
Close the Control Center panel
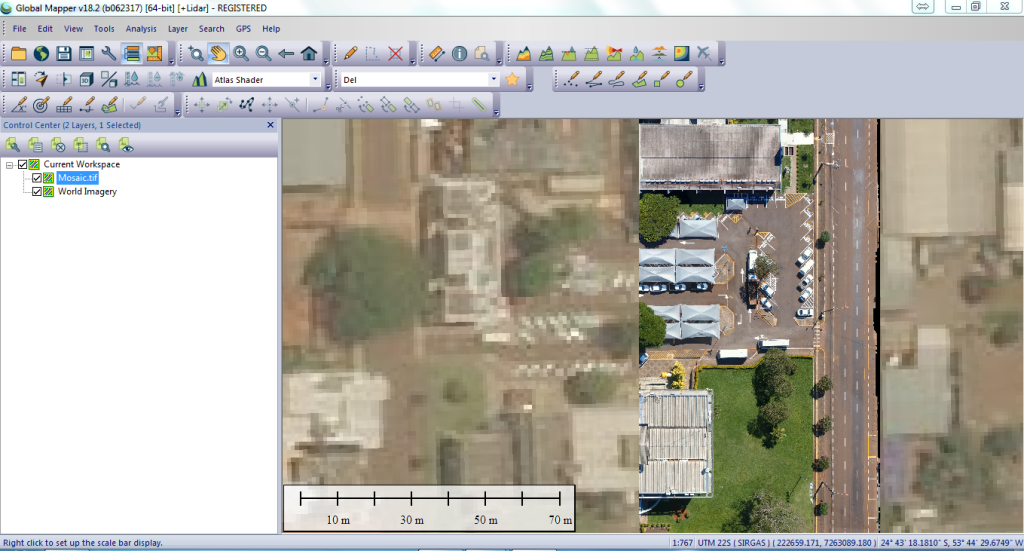tap(270, 125)
